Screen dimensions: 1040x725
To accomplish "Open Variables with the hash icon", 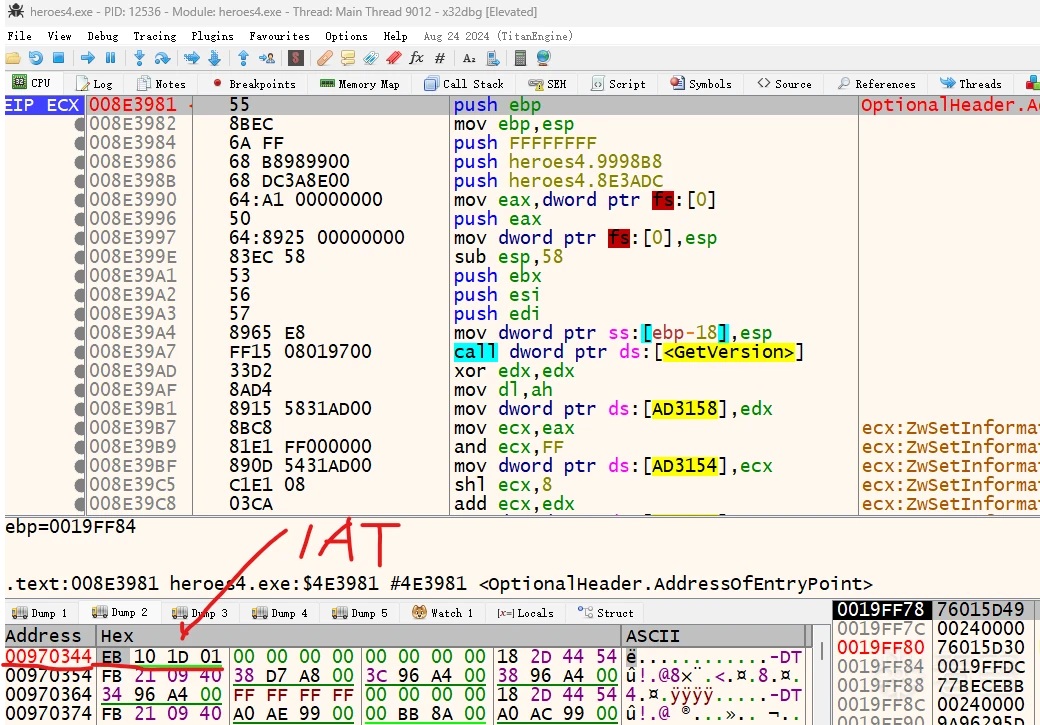I will (x=440, y=58).
